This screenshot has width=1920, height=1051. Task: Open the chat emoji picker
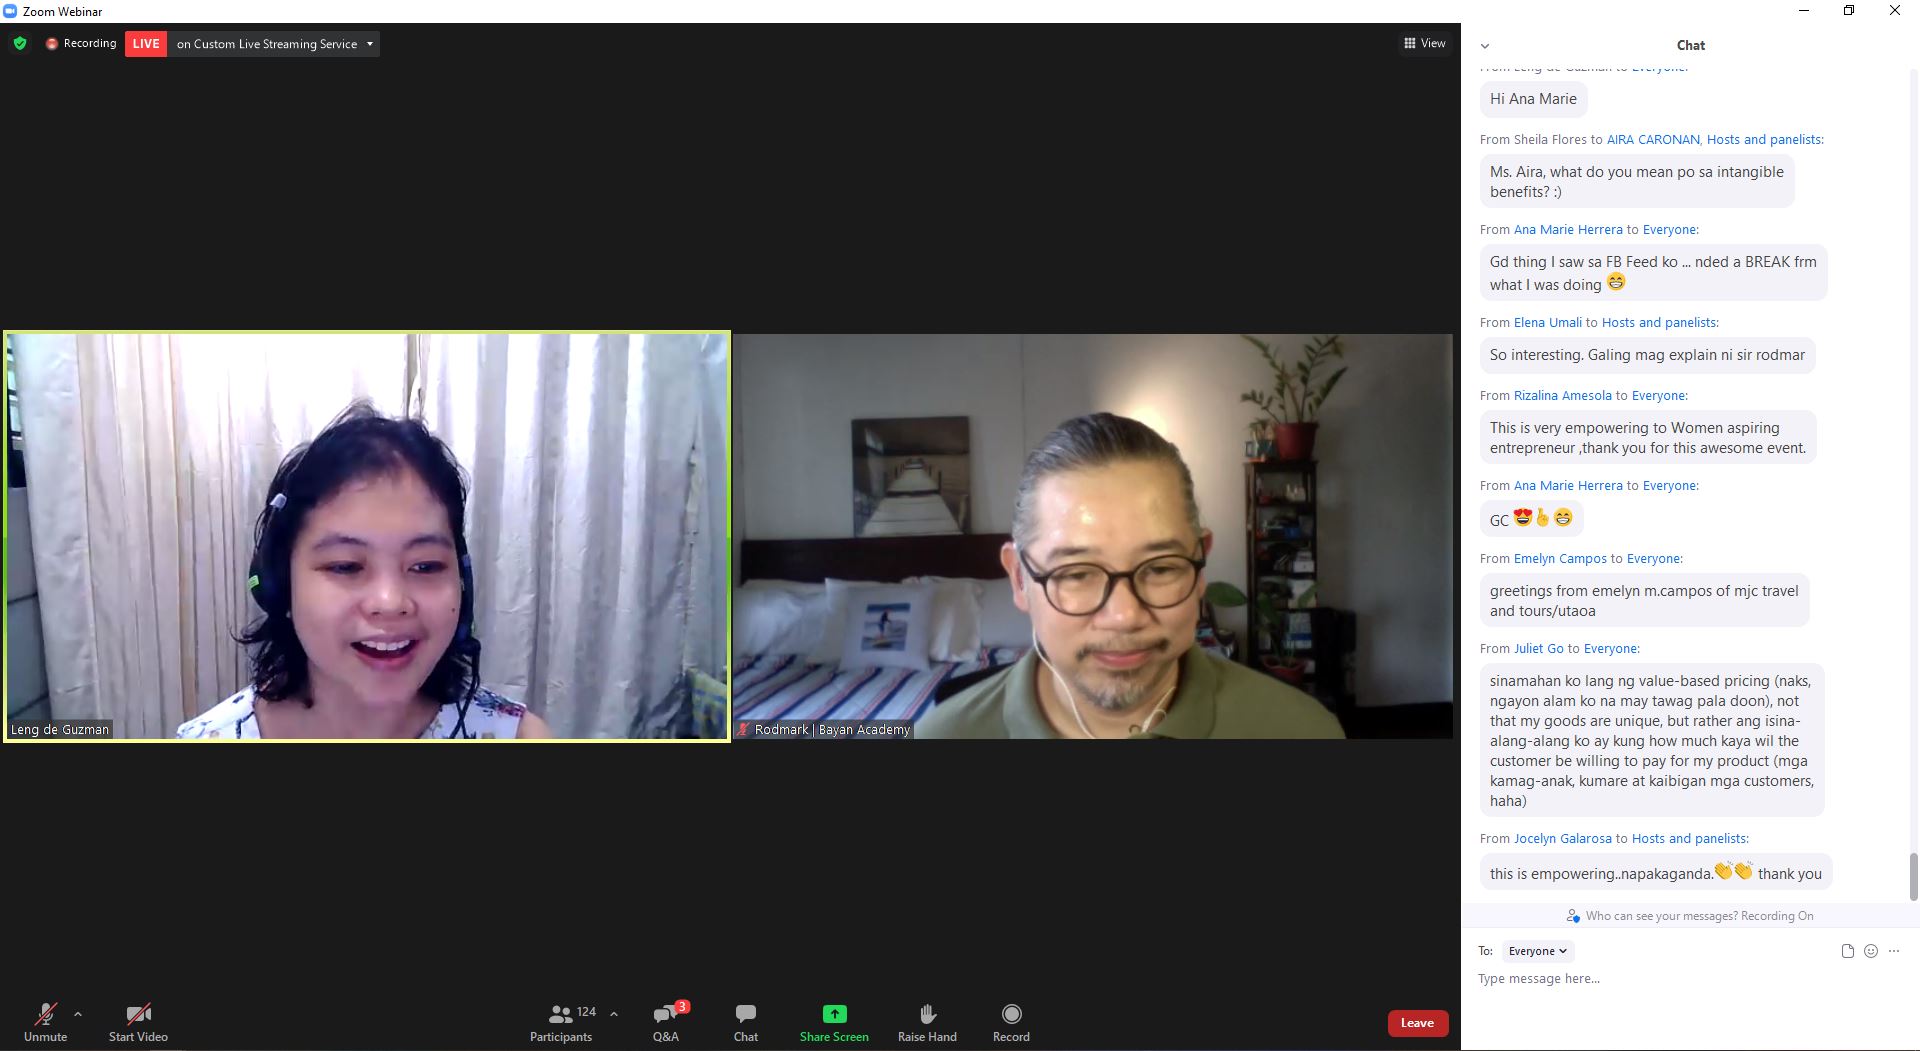(x=1871, y=951)
